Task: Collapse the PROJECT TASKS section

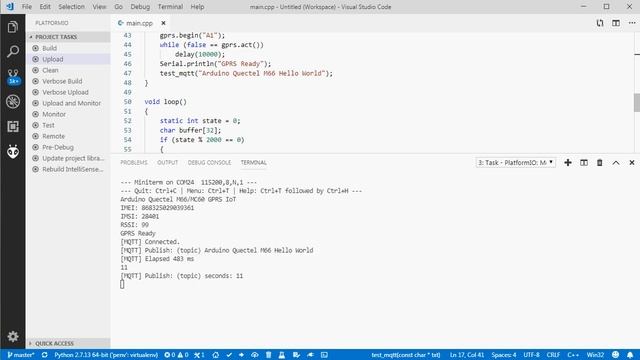Action: (x=69, y=37)
